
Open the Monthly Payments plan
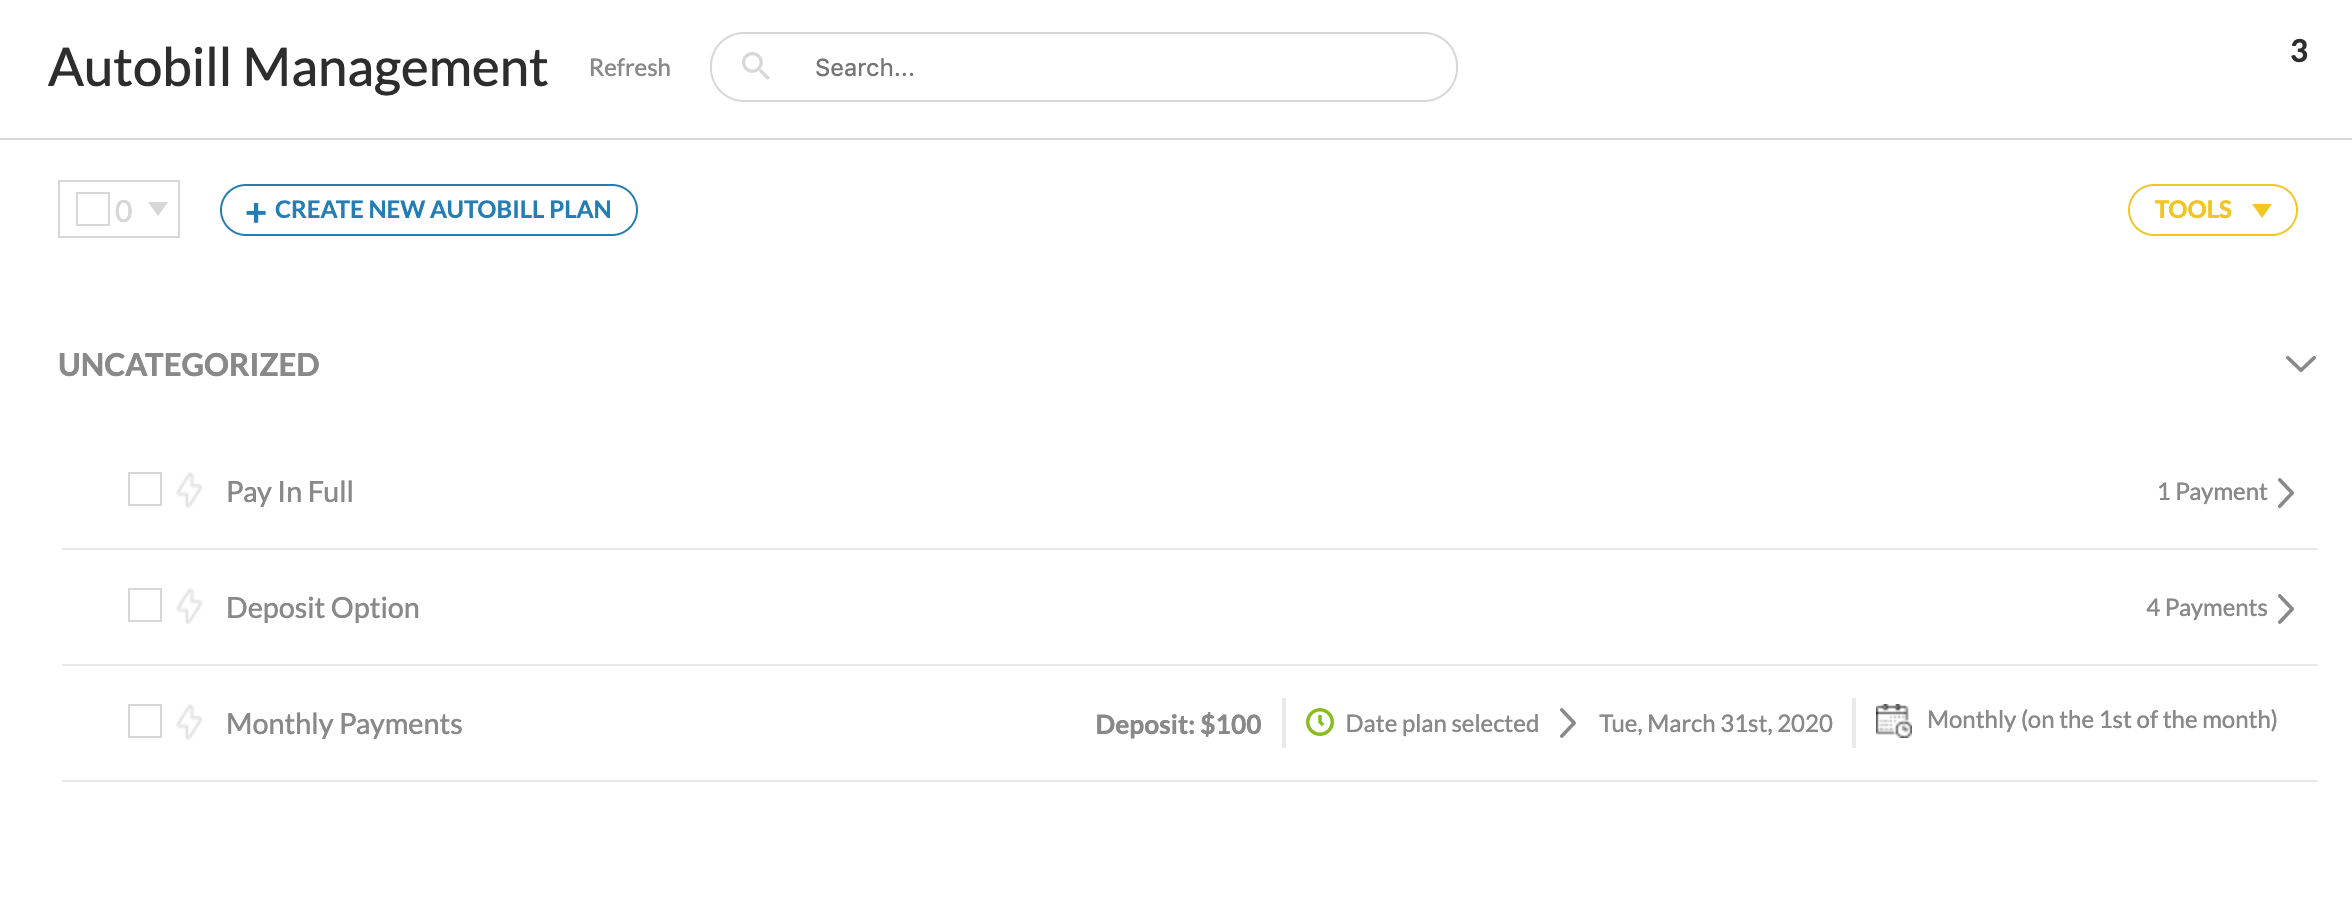pyautogui.click(x=344, y=724)
